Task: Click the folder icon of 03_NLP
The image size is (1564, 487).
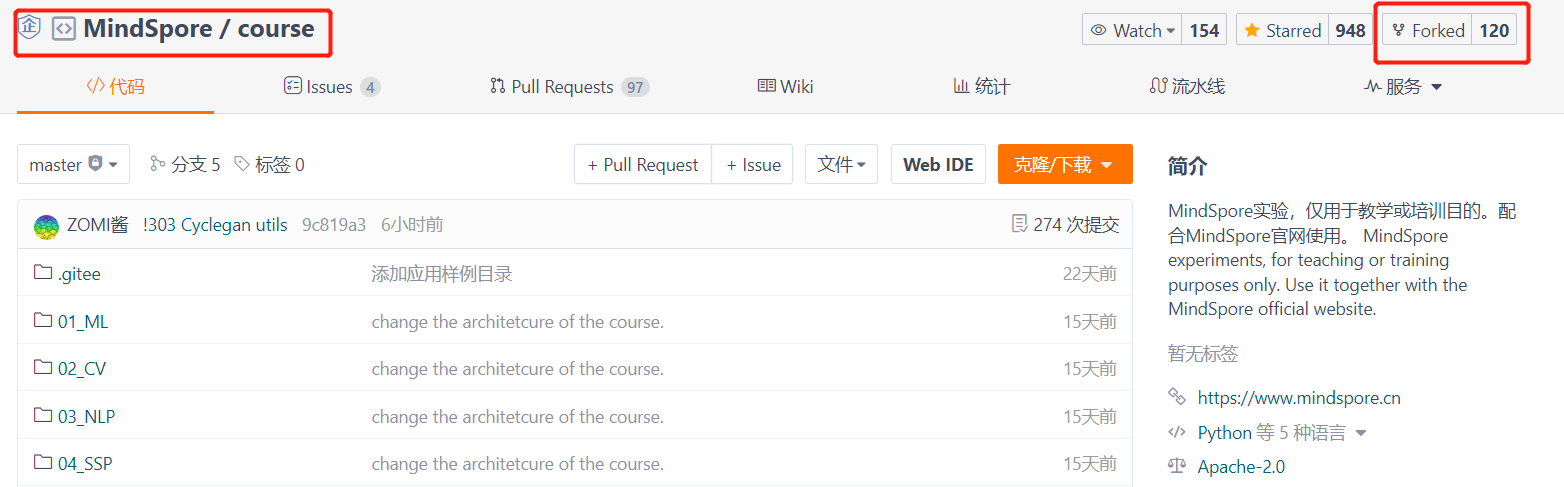Action: (x=42, y=415)
